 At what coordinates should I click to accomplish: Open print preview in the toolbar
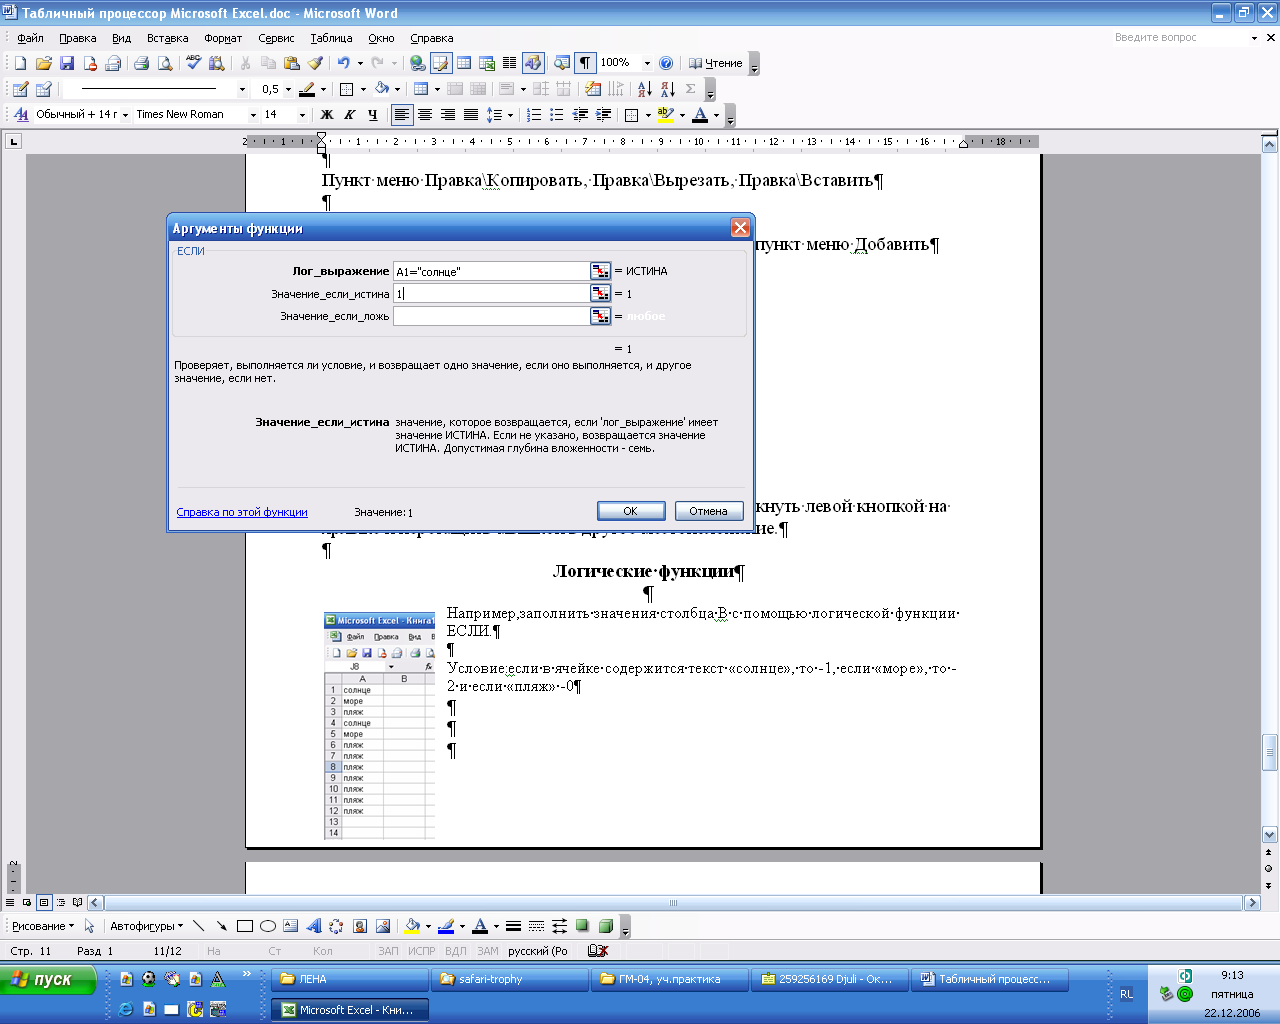pyautogui.click(x=165, y=63)
